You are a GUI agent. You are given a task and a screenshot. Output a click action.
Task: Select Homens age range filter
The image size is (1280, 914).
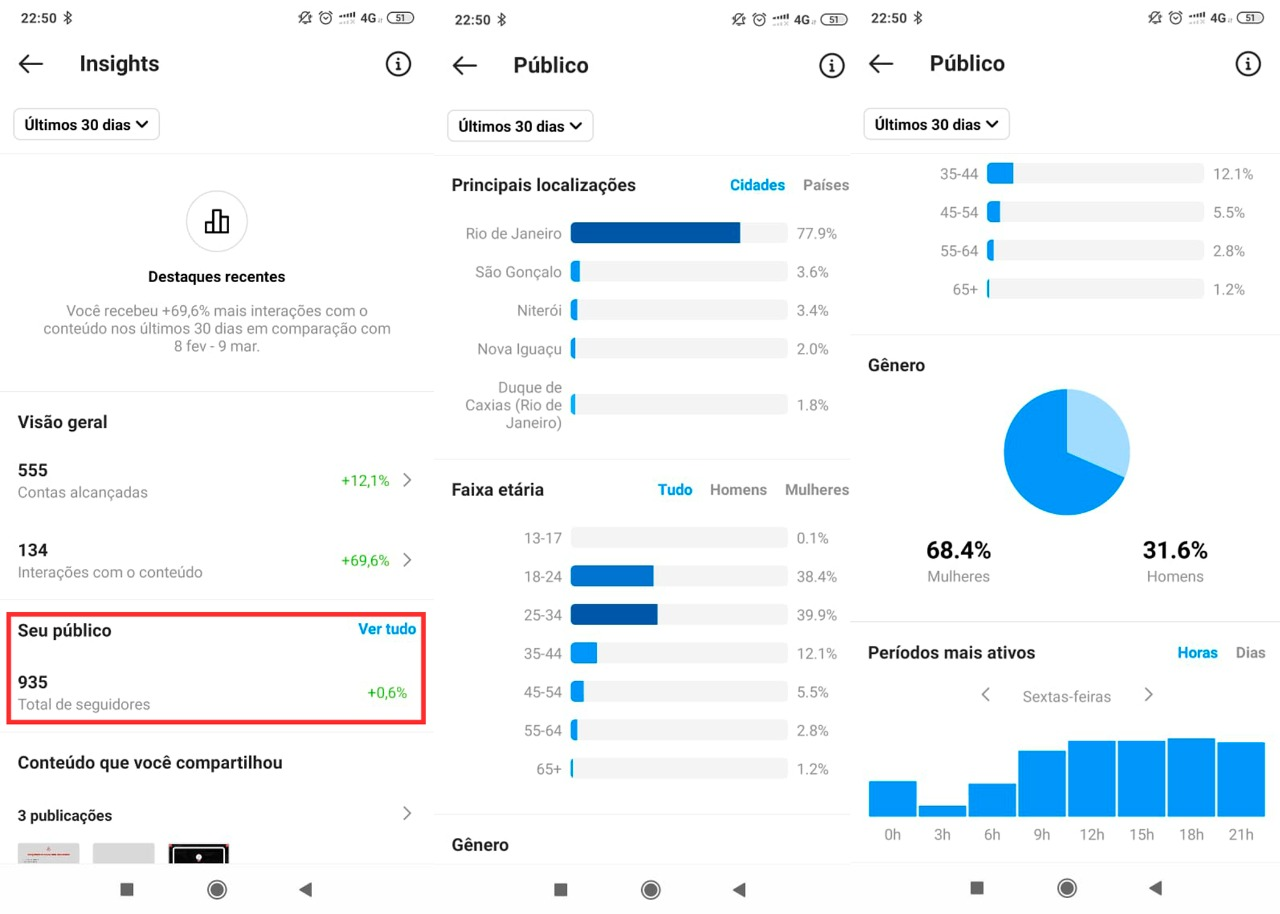point(738,490)
